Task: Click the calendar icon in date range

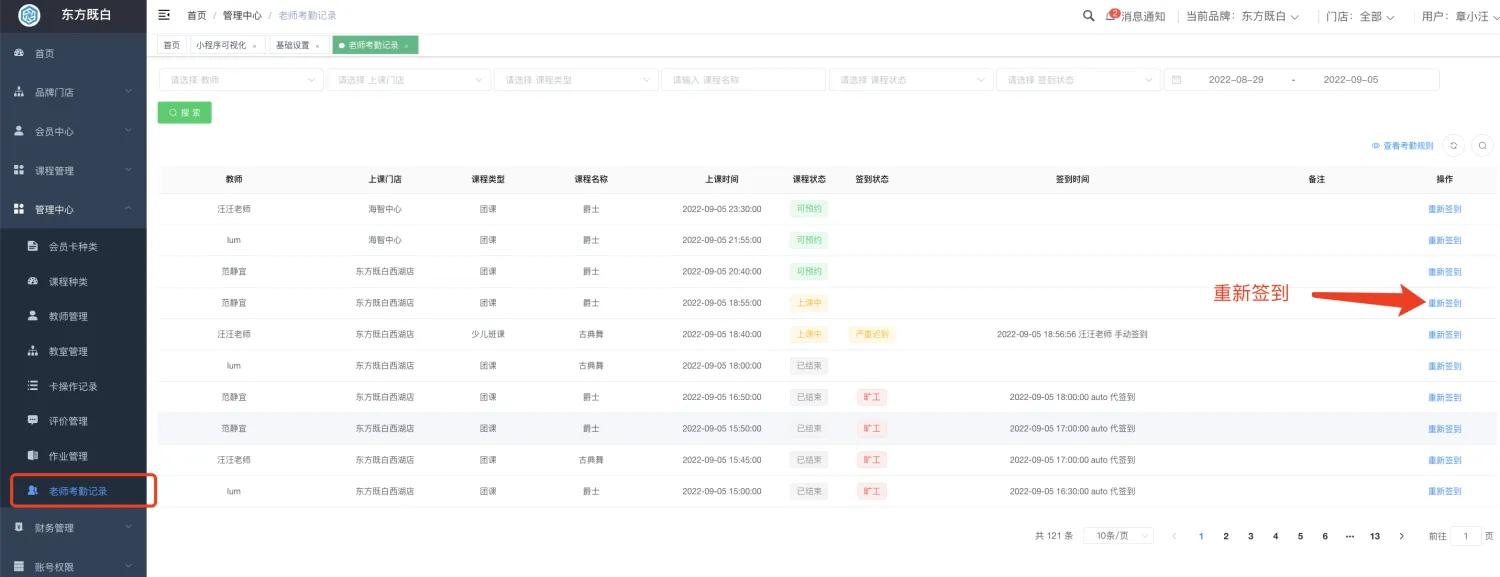Action: [1177, 80]
